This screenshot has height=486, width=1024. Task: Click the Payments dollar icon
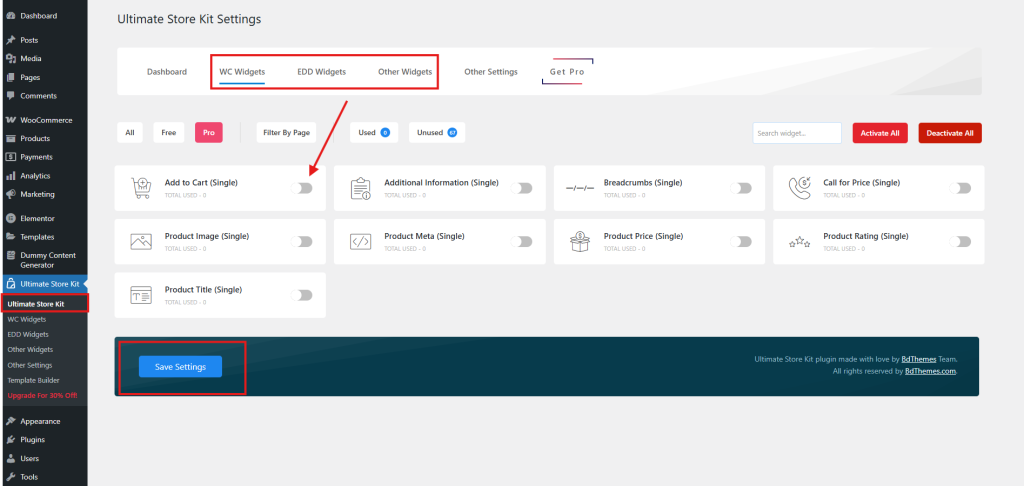tap(10, 157)
